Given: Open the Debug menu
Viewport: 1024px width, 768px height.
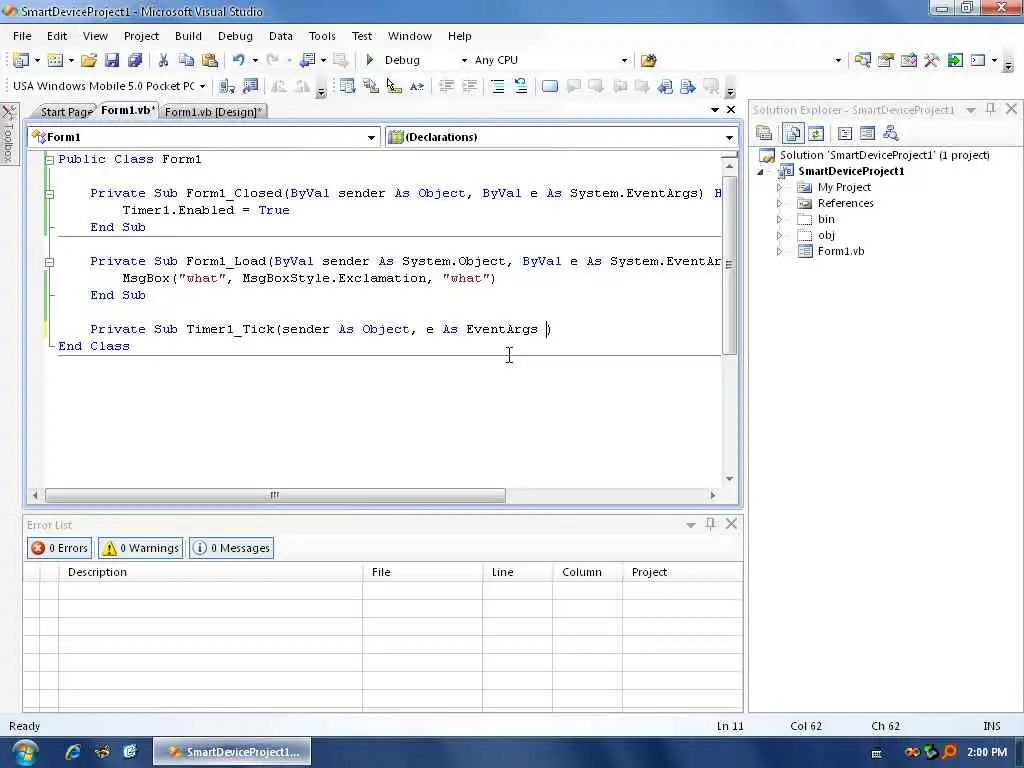Looking at the screenshot, I should [235, 36].
